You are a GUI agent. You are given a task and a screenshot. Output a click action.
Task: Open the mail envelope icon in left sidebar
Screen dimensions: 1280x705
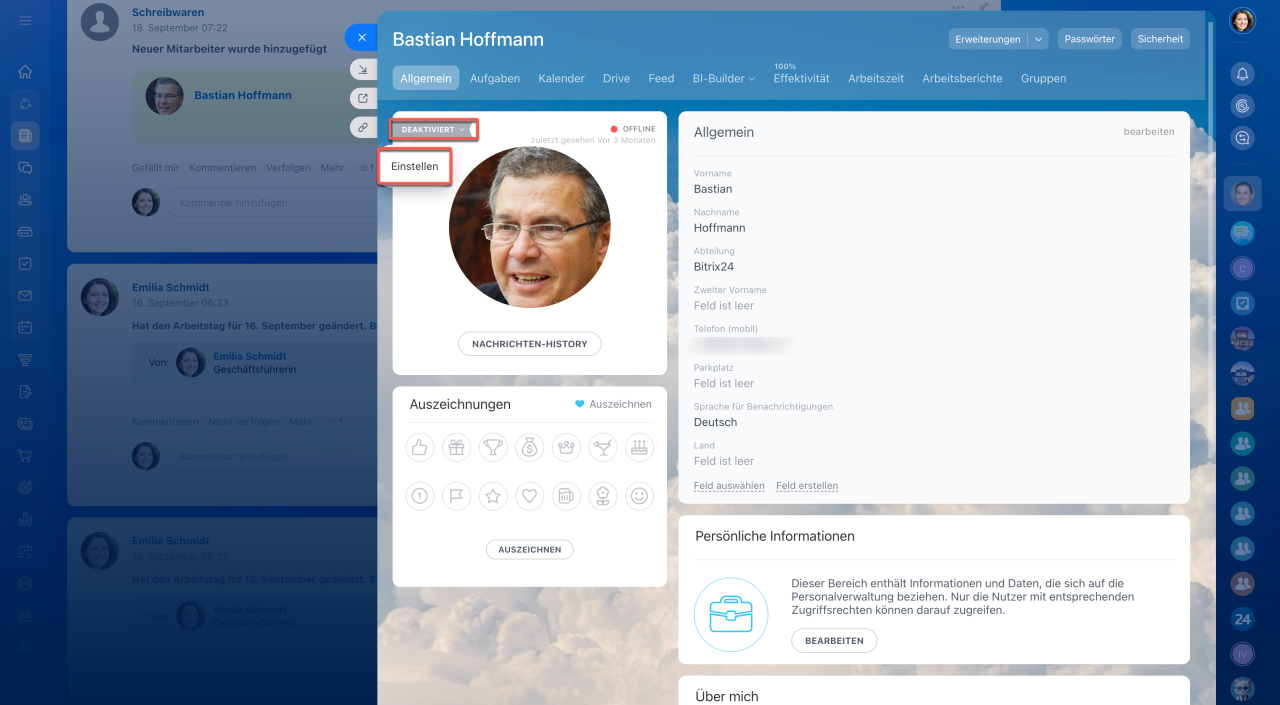pos(25,295)
